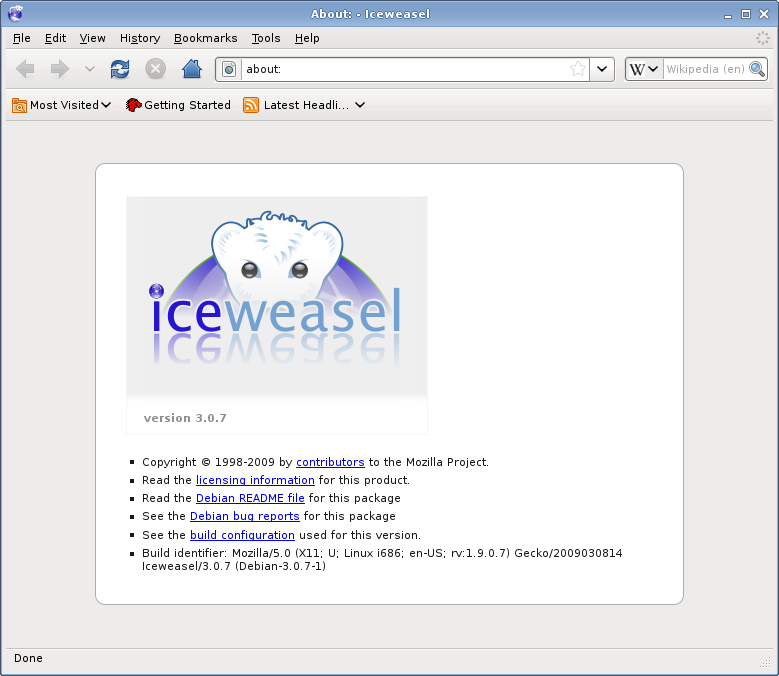The width and height of the screenshot is (779, 676).
Task: Open the File menu
Action: (21, 38)
